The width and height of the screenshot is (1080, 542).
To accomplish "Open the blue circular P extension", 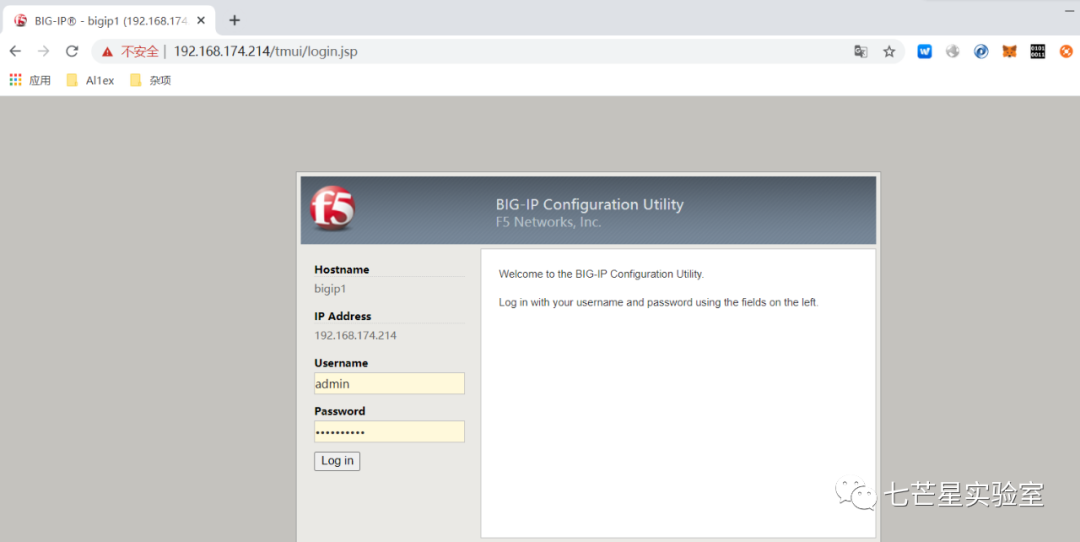I will pyautogui.click(x=981, y=51).
